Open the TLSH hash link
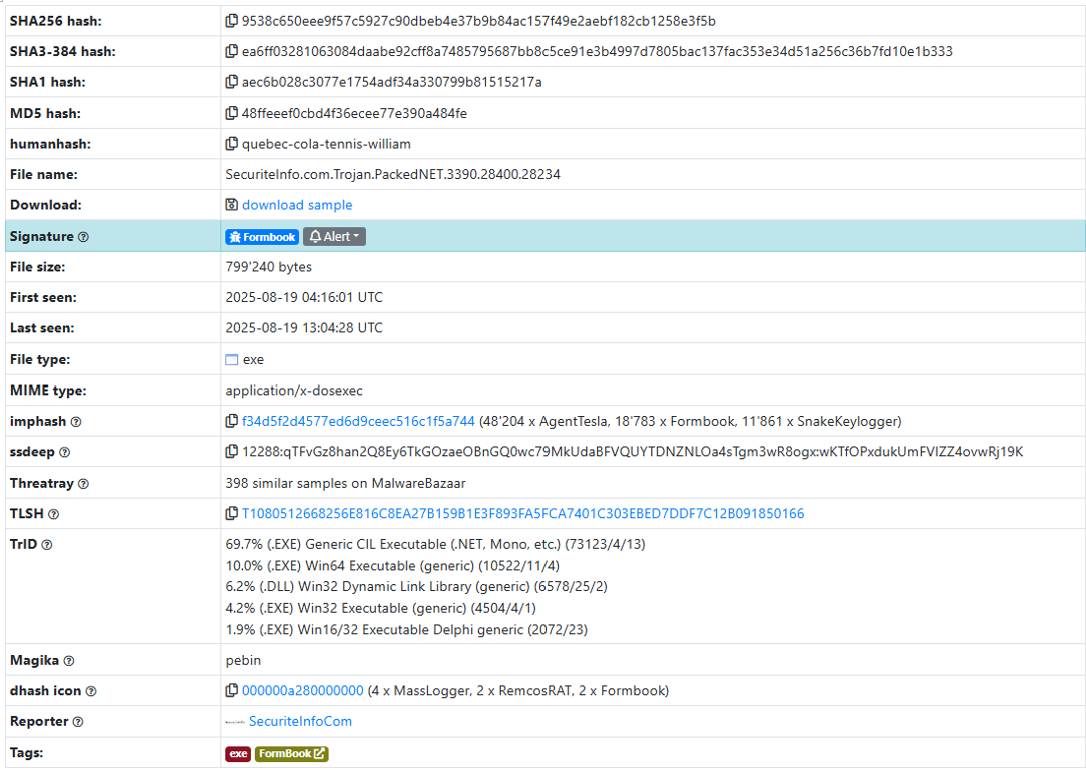 [522, 514]
